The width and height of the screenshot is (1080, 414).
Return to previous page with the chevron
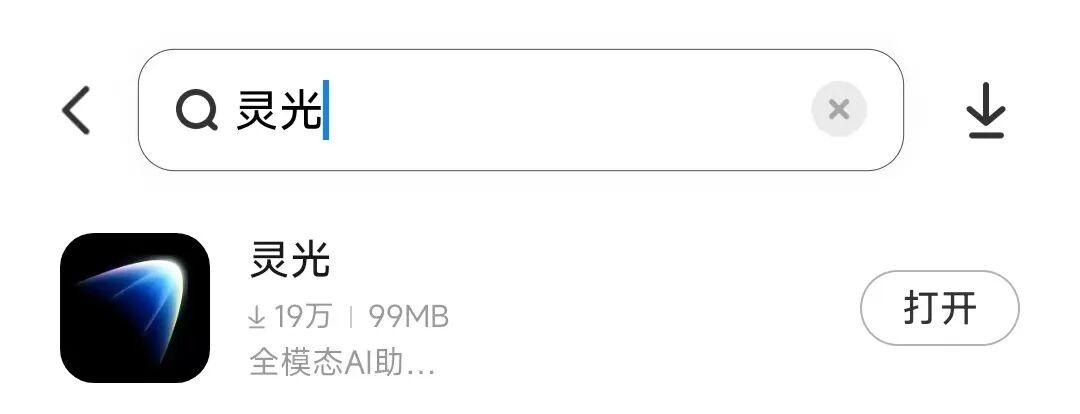tap(76, 110)
